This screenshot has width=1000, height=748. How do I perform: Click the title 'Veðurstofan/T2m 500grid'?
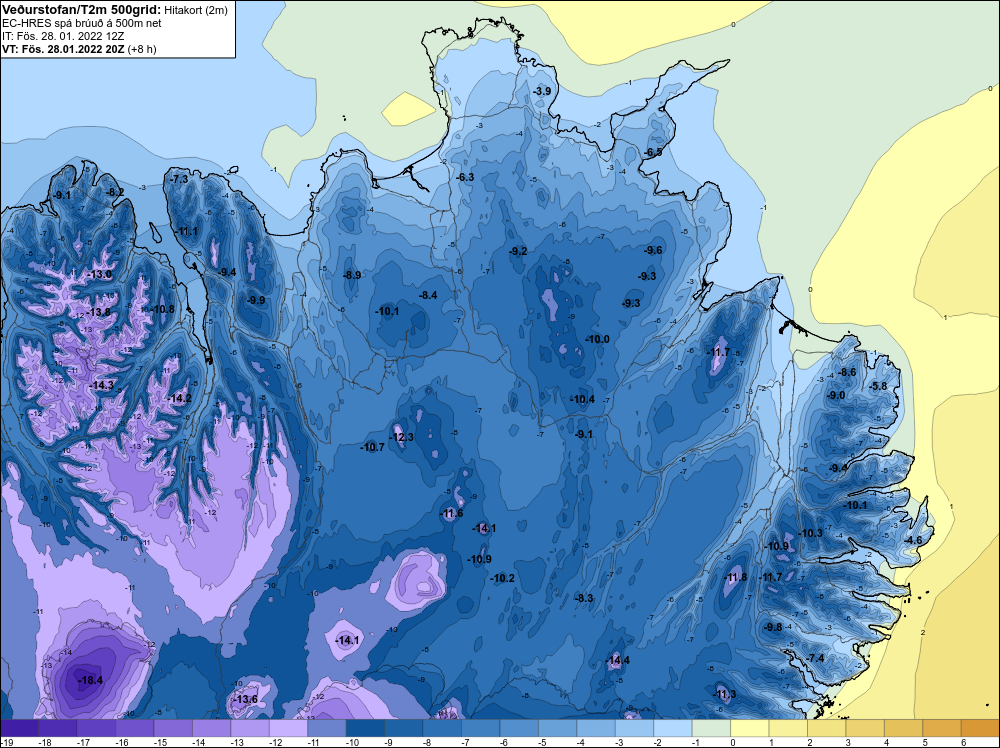pos(82,9)
